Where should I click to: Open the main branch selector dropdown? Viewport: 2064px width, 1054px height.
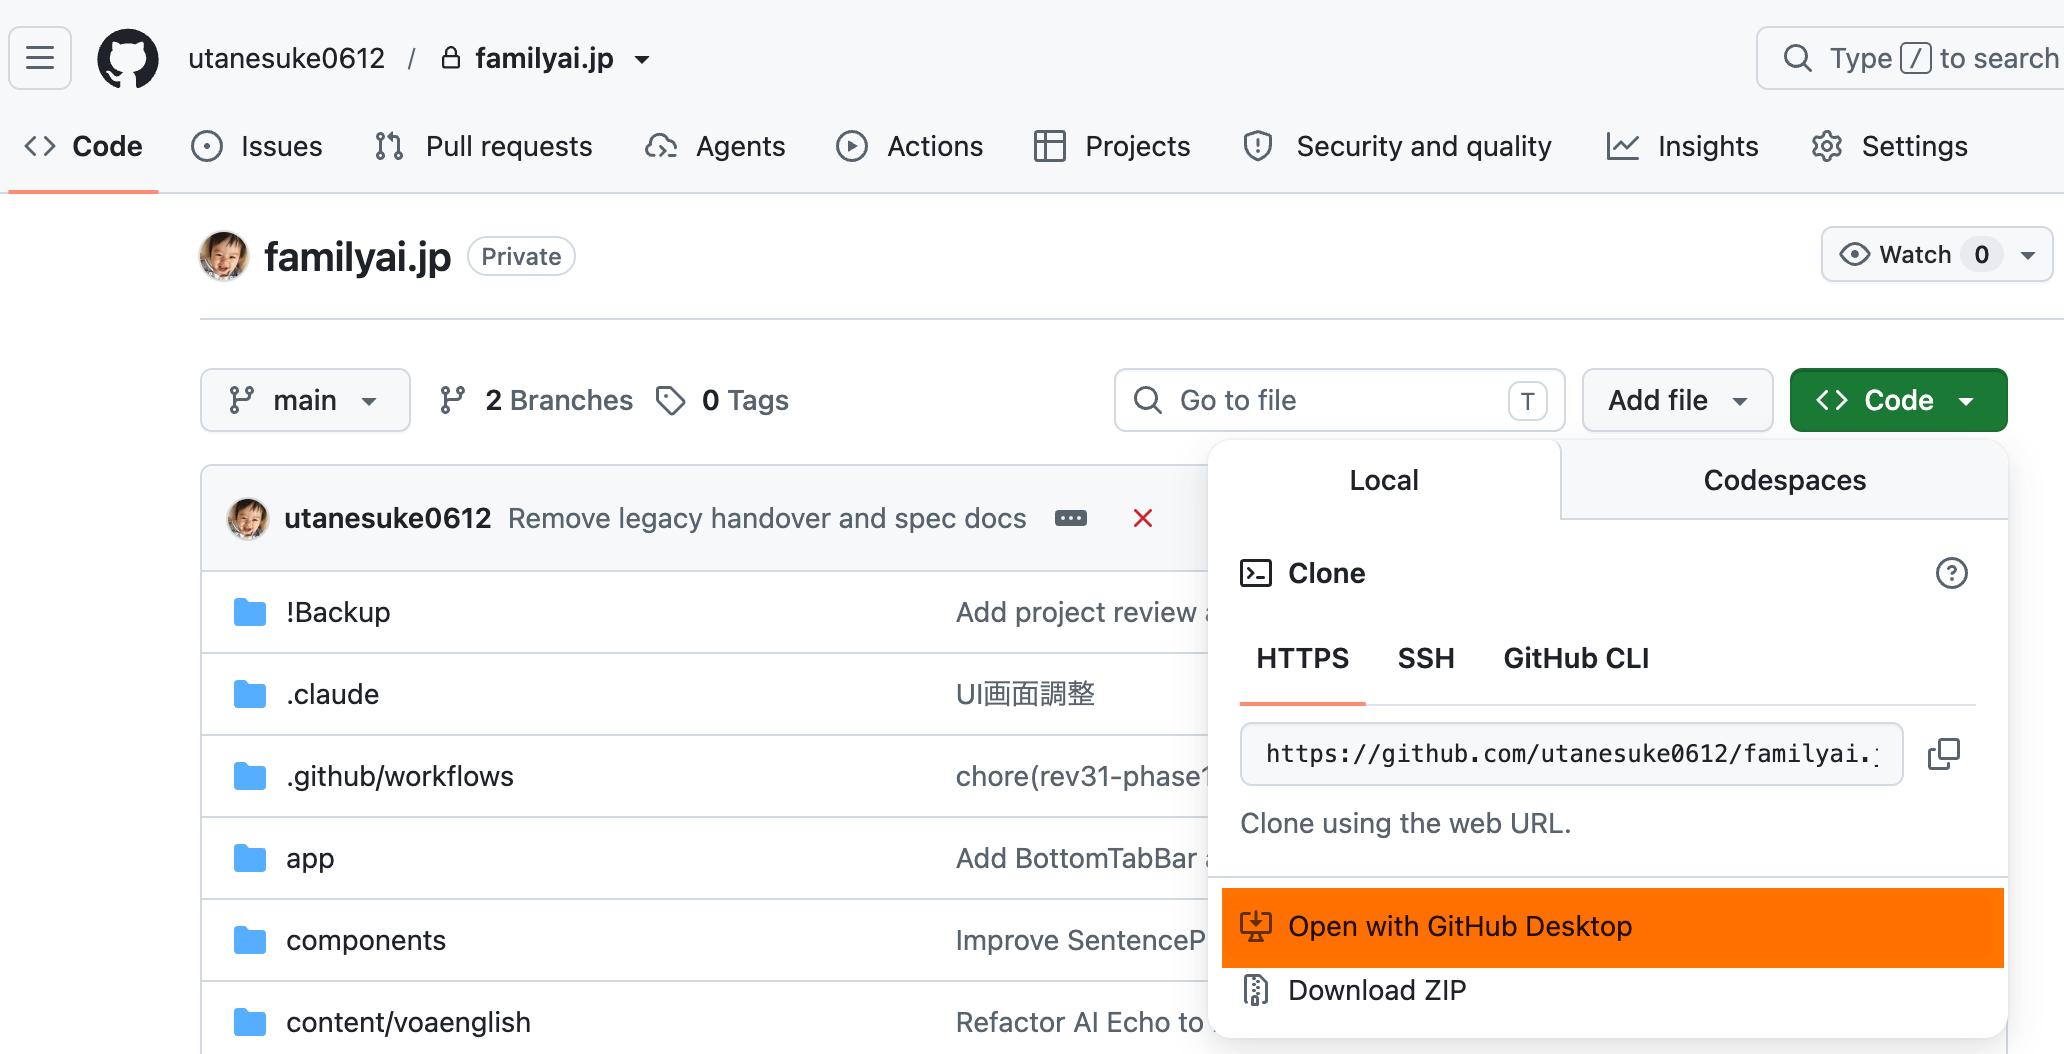click(305, 400)
